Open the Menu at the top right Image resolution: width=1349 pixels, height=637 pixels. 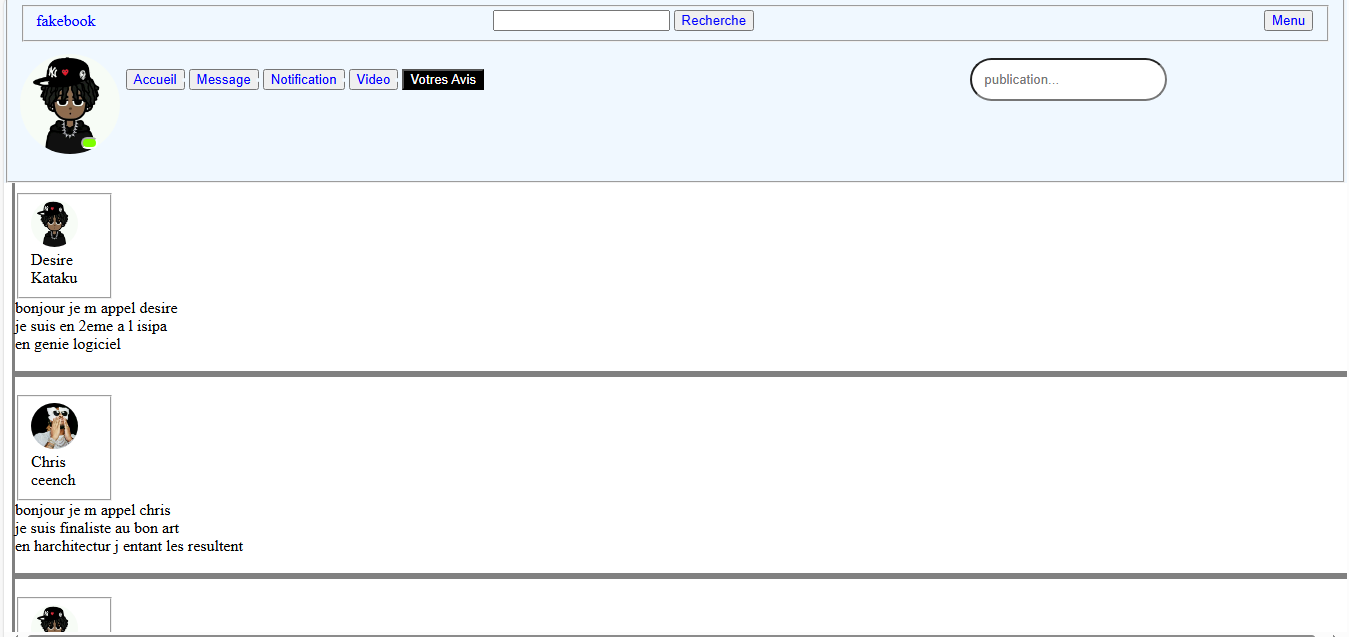click(x=1288, y=20)
